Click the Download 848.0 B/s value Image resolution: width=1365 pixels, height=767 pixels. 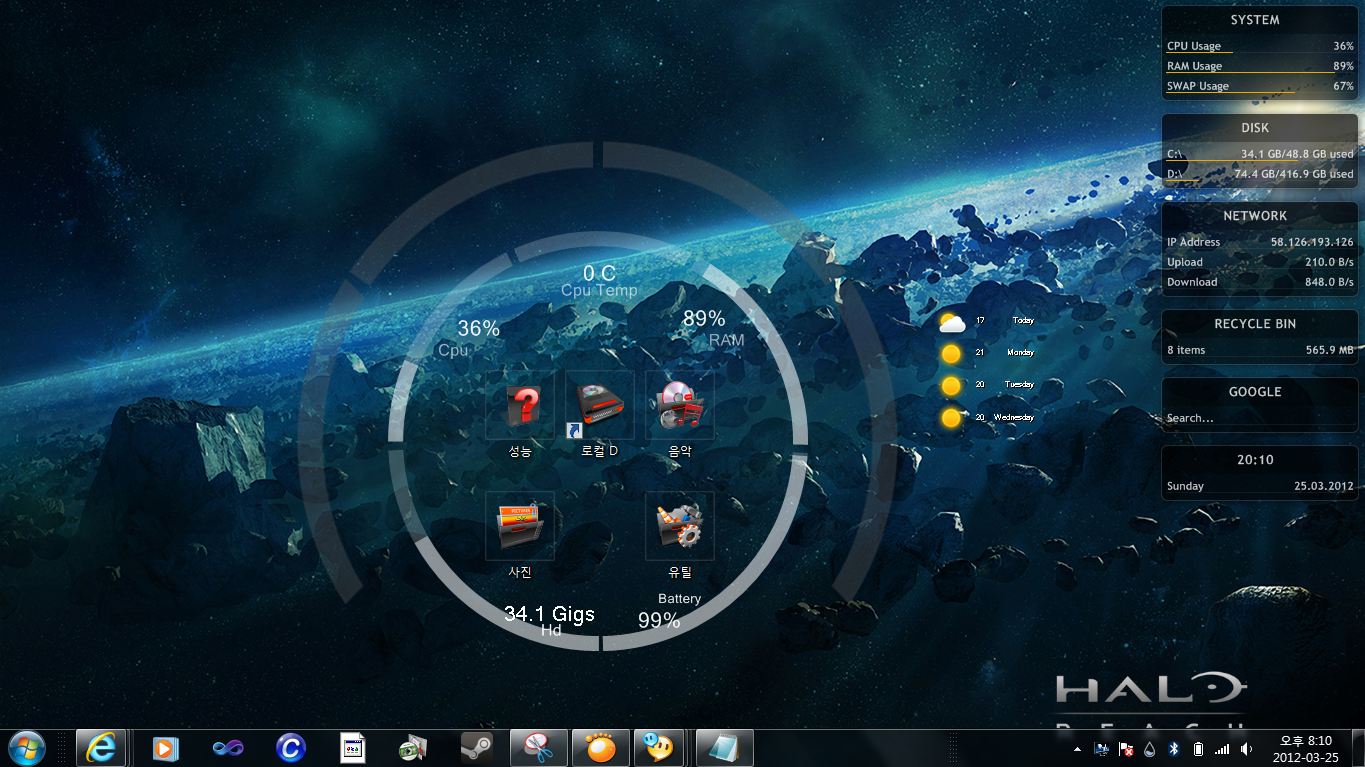(x=1329, y=282)
